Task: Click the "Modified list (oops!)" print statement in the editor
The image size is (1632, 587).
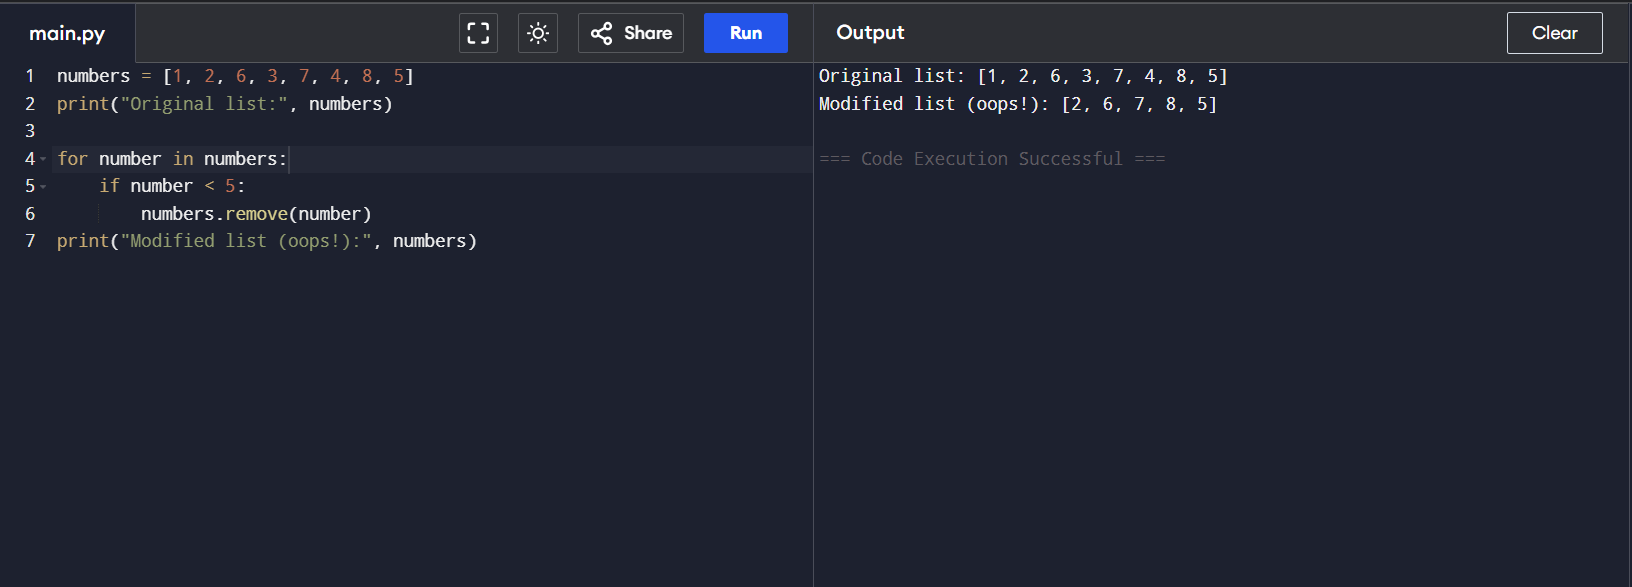Action: pos(266,241)
